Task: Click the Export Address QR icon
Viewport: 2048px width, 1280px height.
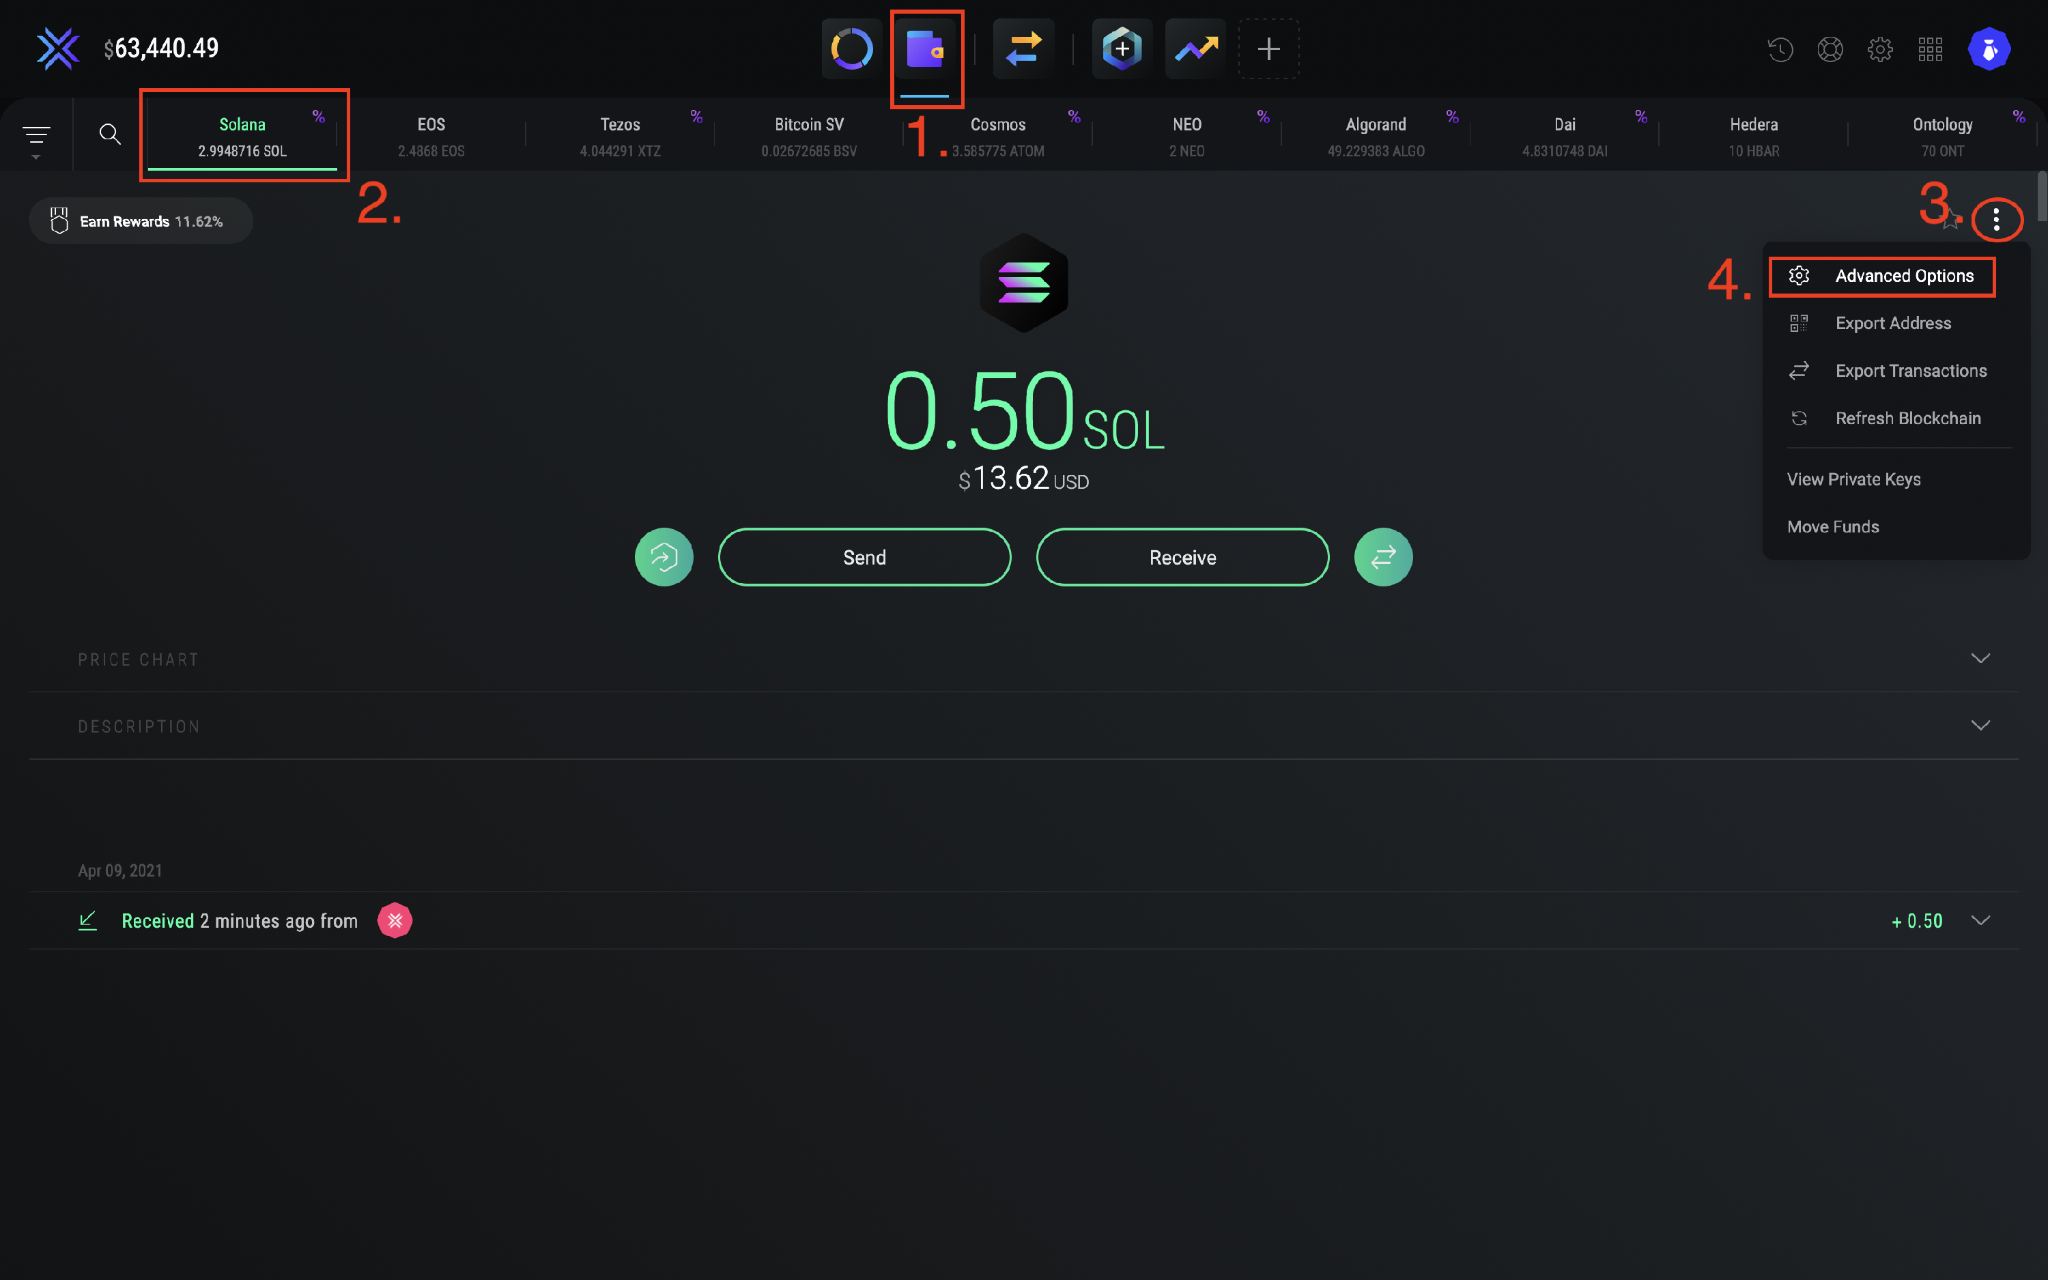Action: [1799, 323]
